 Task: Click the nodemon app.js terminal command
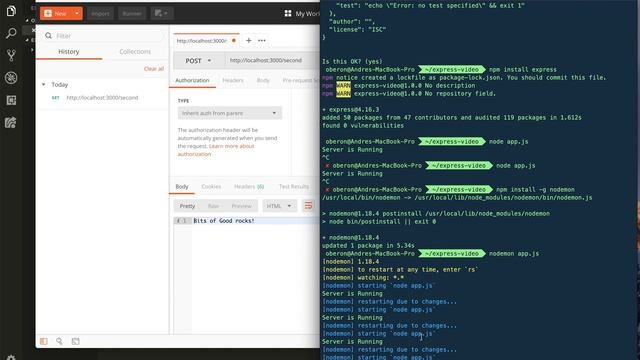tap(514, 253)
